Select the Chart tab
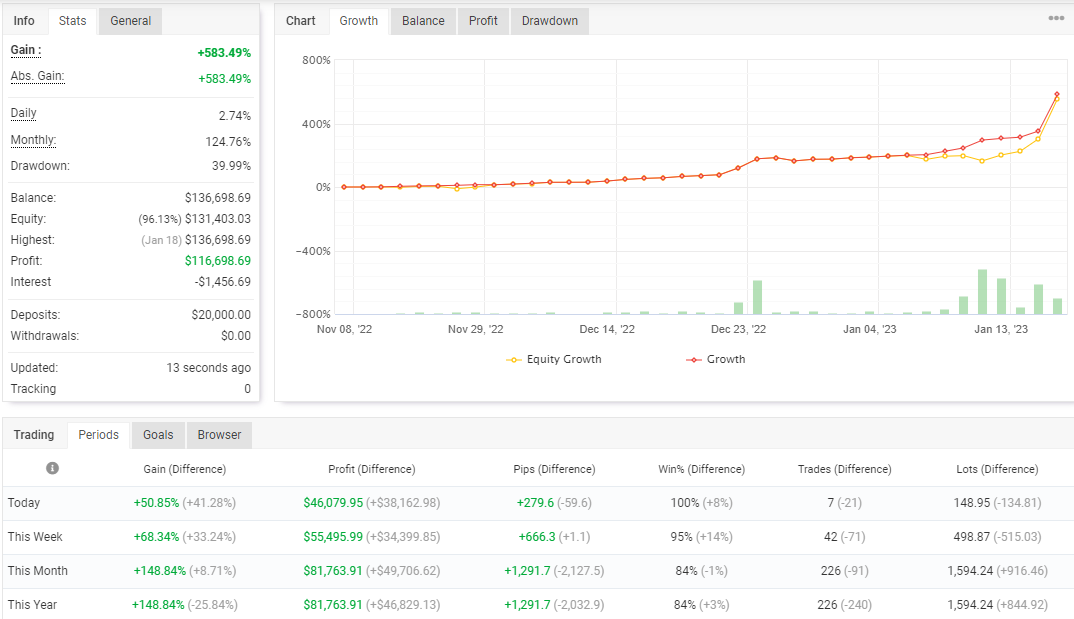This screenshot has width=1074, height=619. coord(301,21)
